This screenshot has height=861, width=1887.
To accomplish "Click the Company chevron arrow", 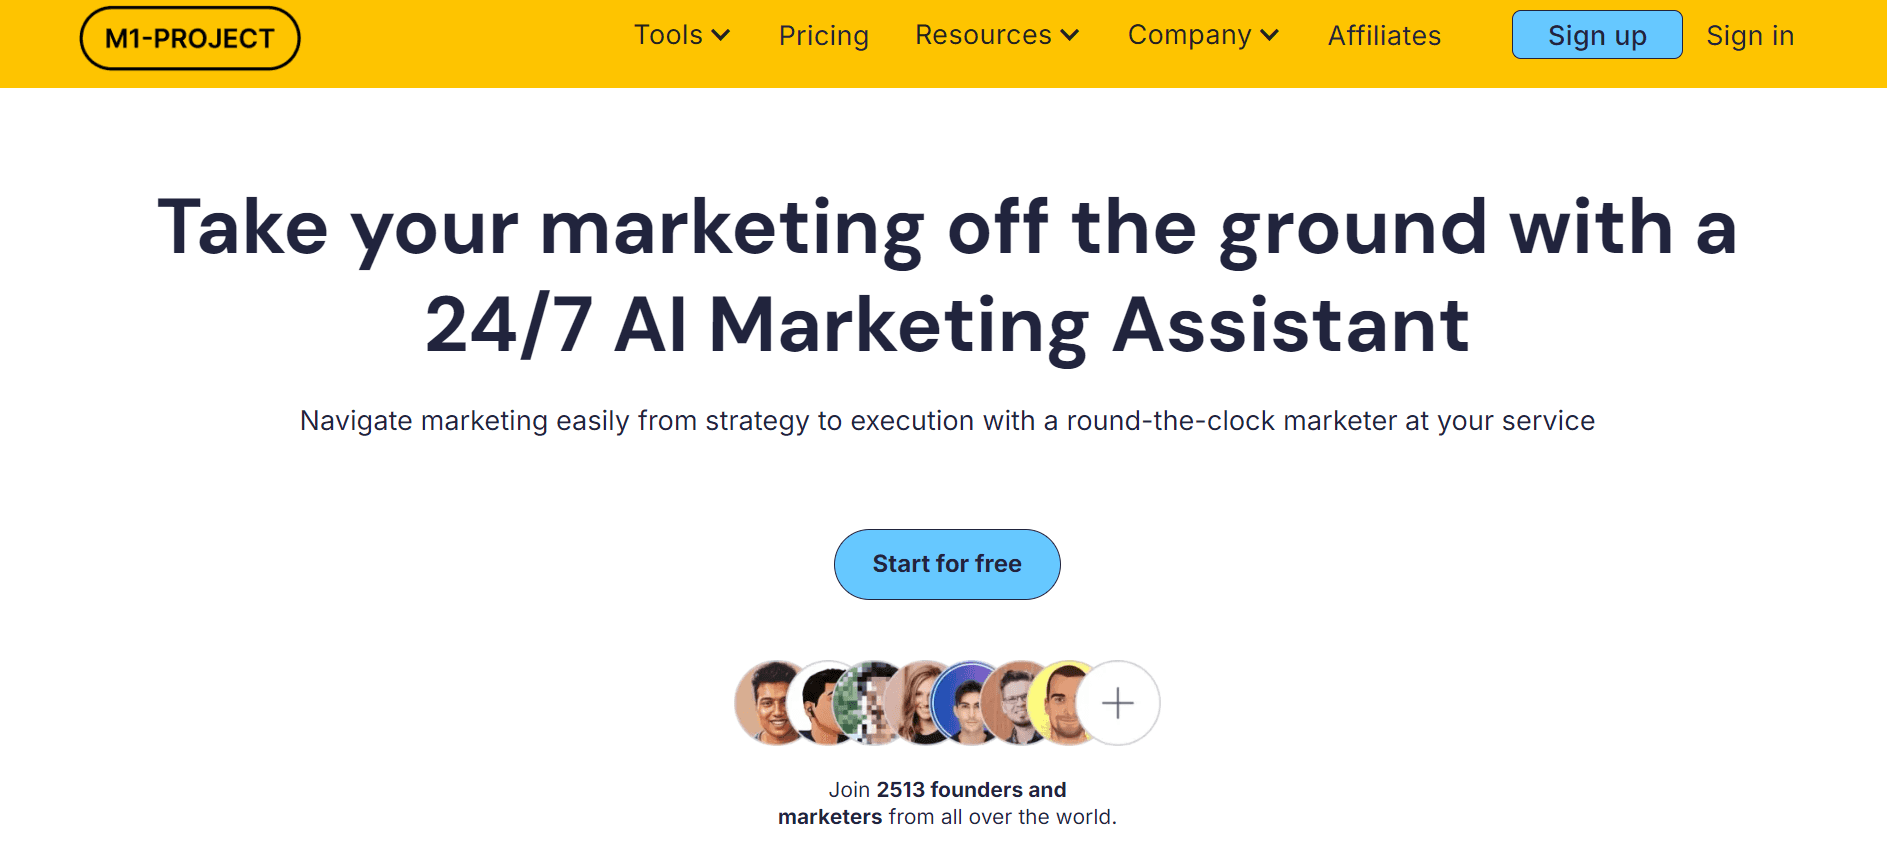I will [1269, 37].
